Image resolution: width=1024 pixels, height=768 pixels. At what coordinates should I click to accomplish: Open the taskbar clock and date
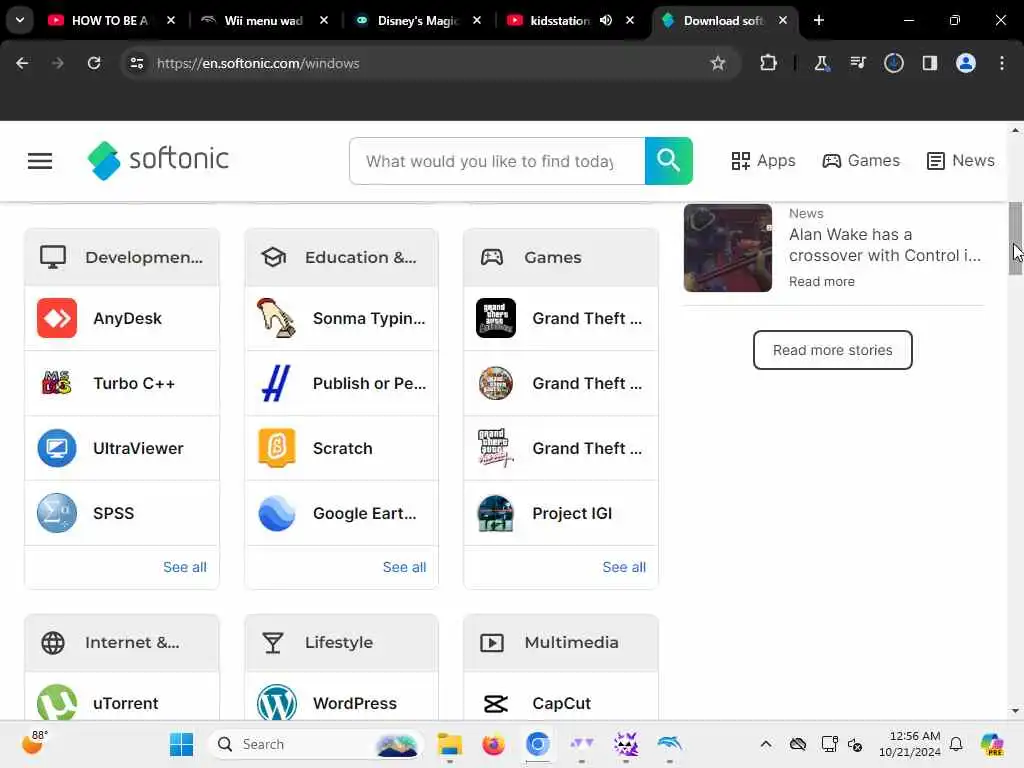[910, 744]
